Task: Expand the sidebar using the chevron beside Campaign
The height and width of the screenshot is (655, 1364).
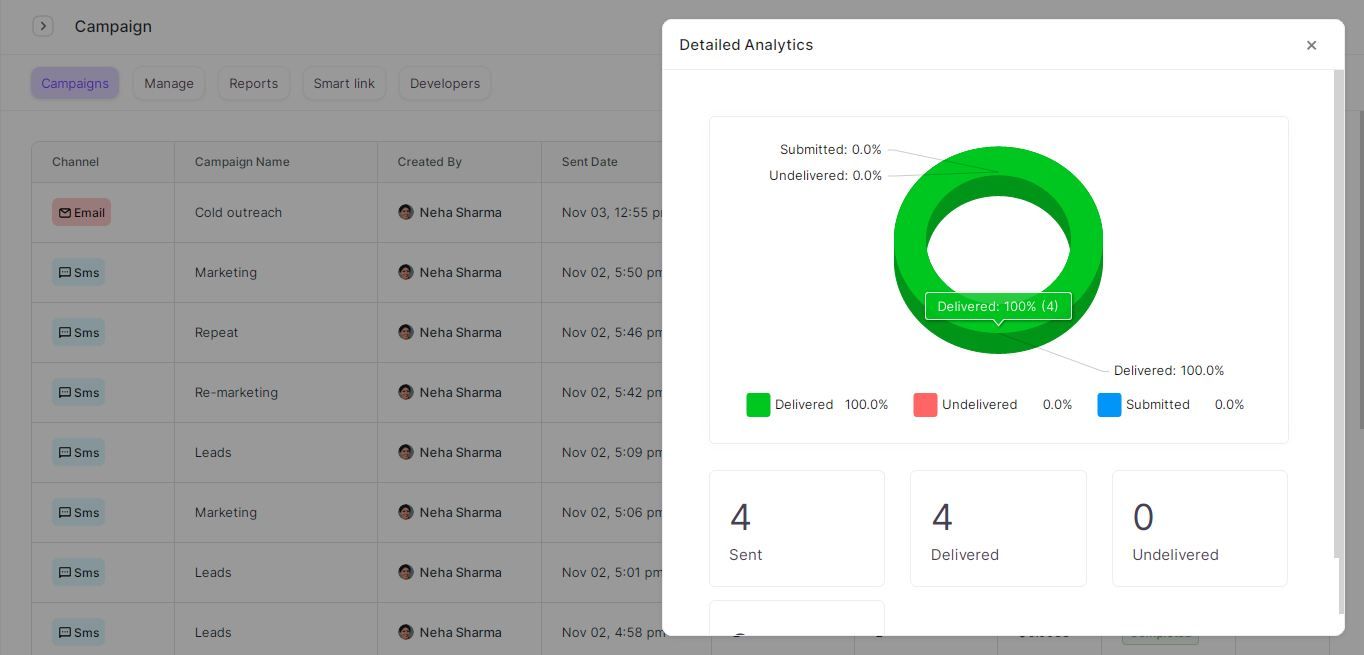Action: [x=43, y=25]
